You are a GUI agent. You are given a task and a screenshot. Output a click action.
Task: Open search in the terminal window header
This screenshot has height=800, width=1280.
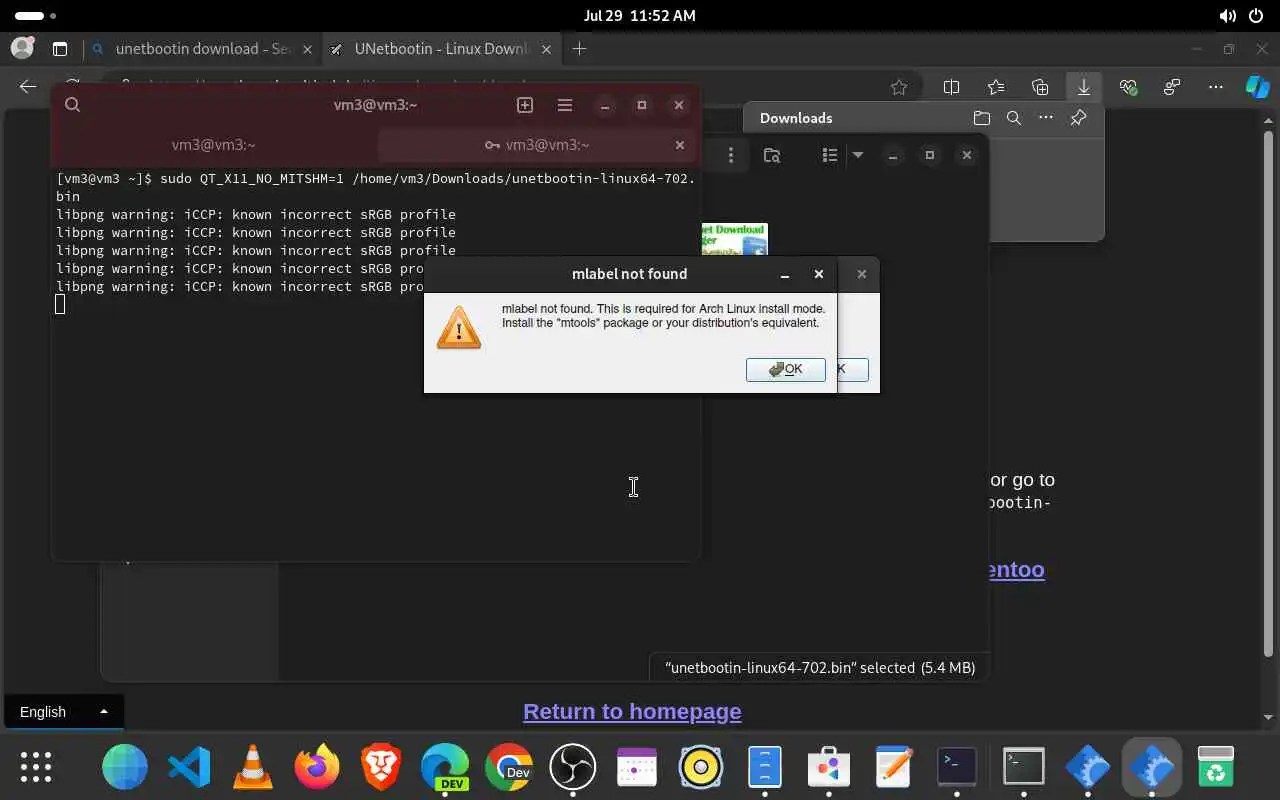(73, 105)
